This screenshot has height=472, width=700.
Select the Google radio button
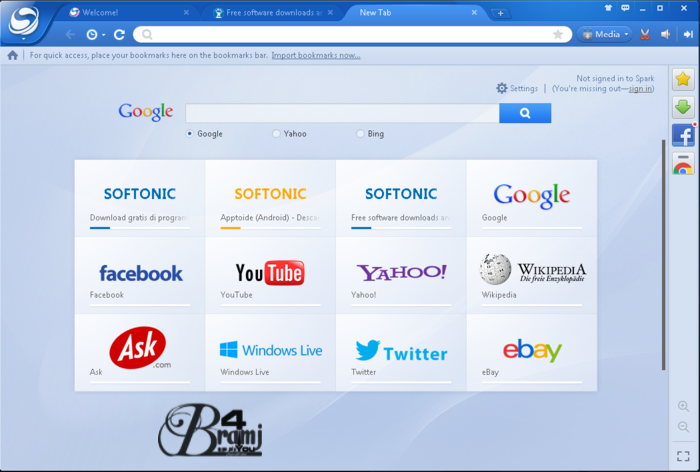click(190, 134)
